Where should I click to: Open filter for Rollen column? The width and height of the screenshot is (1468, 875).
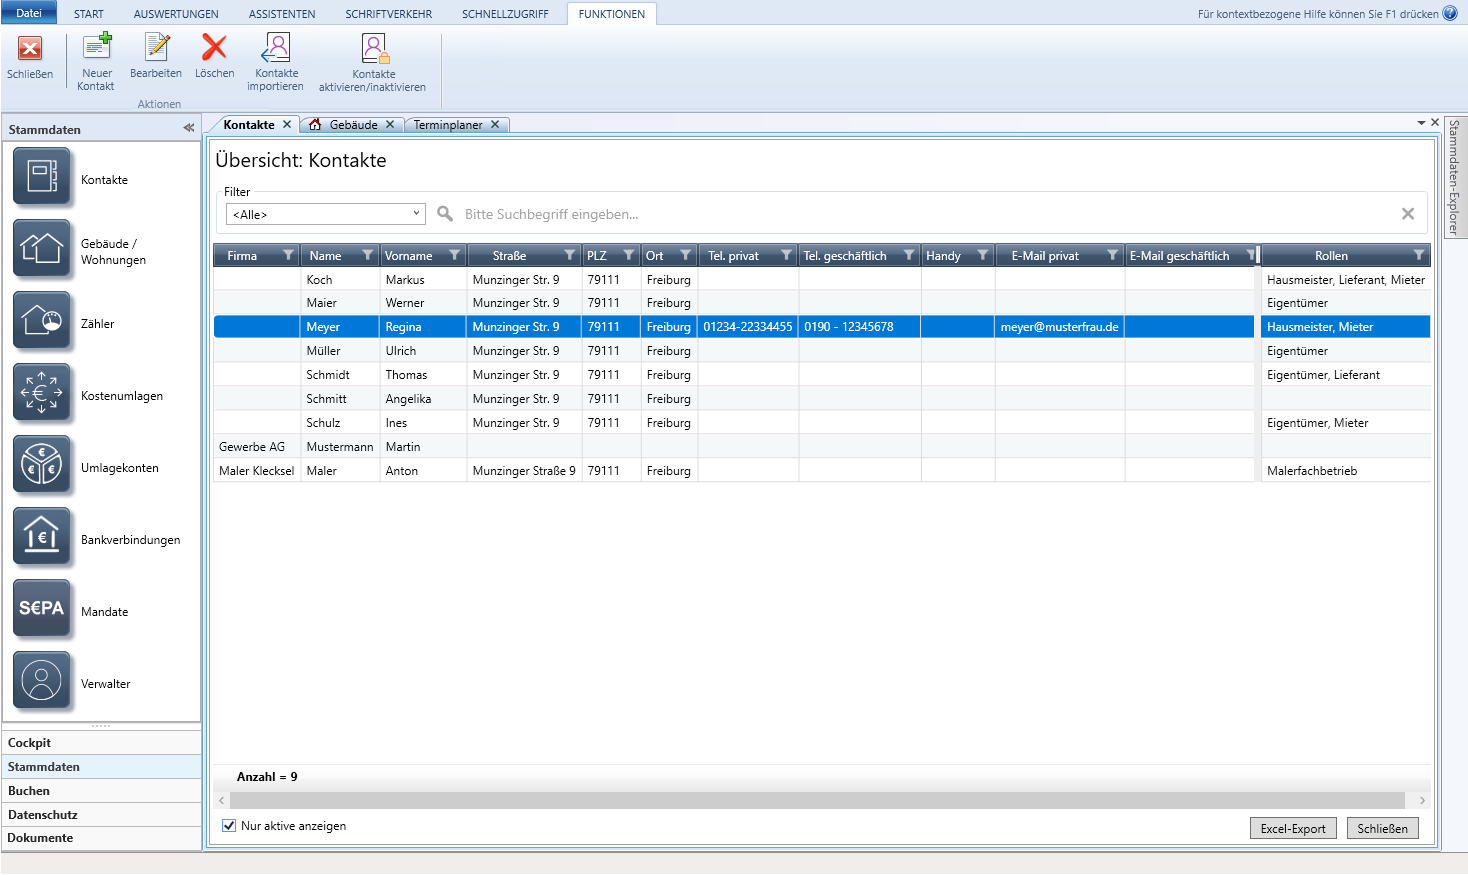click(x=1418, y=255)
